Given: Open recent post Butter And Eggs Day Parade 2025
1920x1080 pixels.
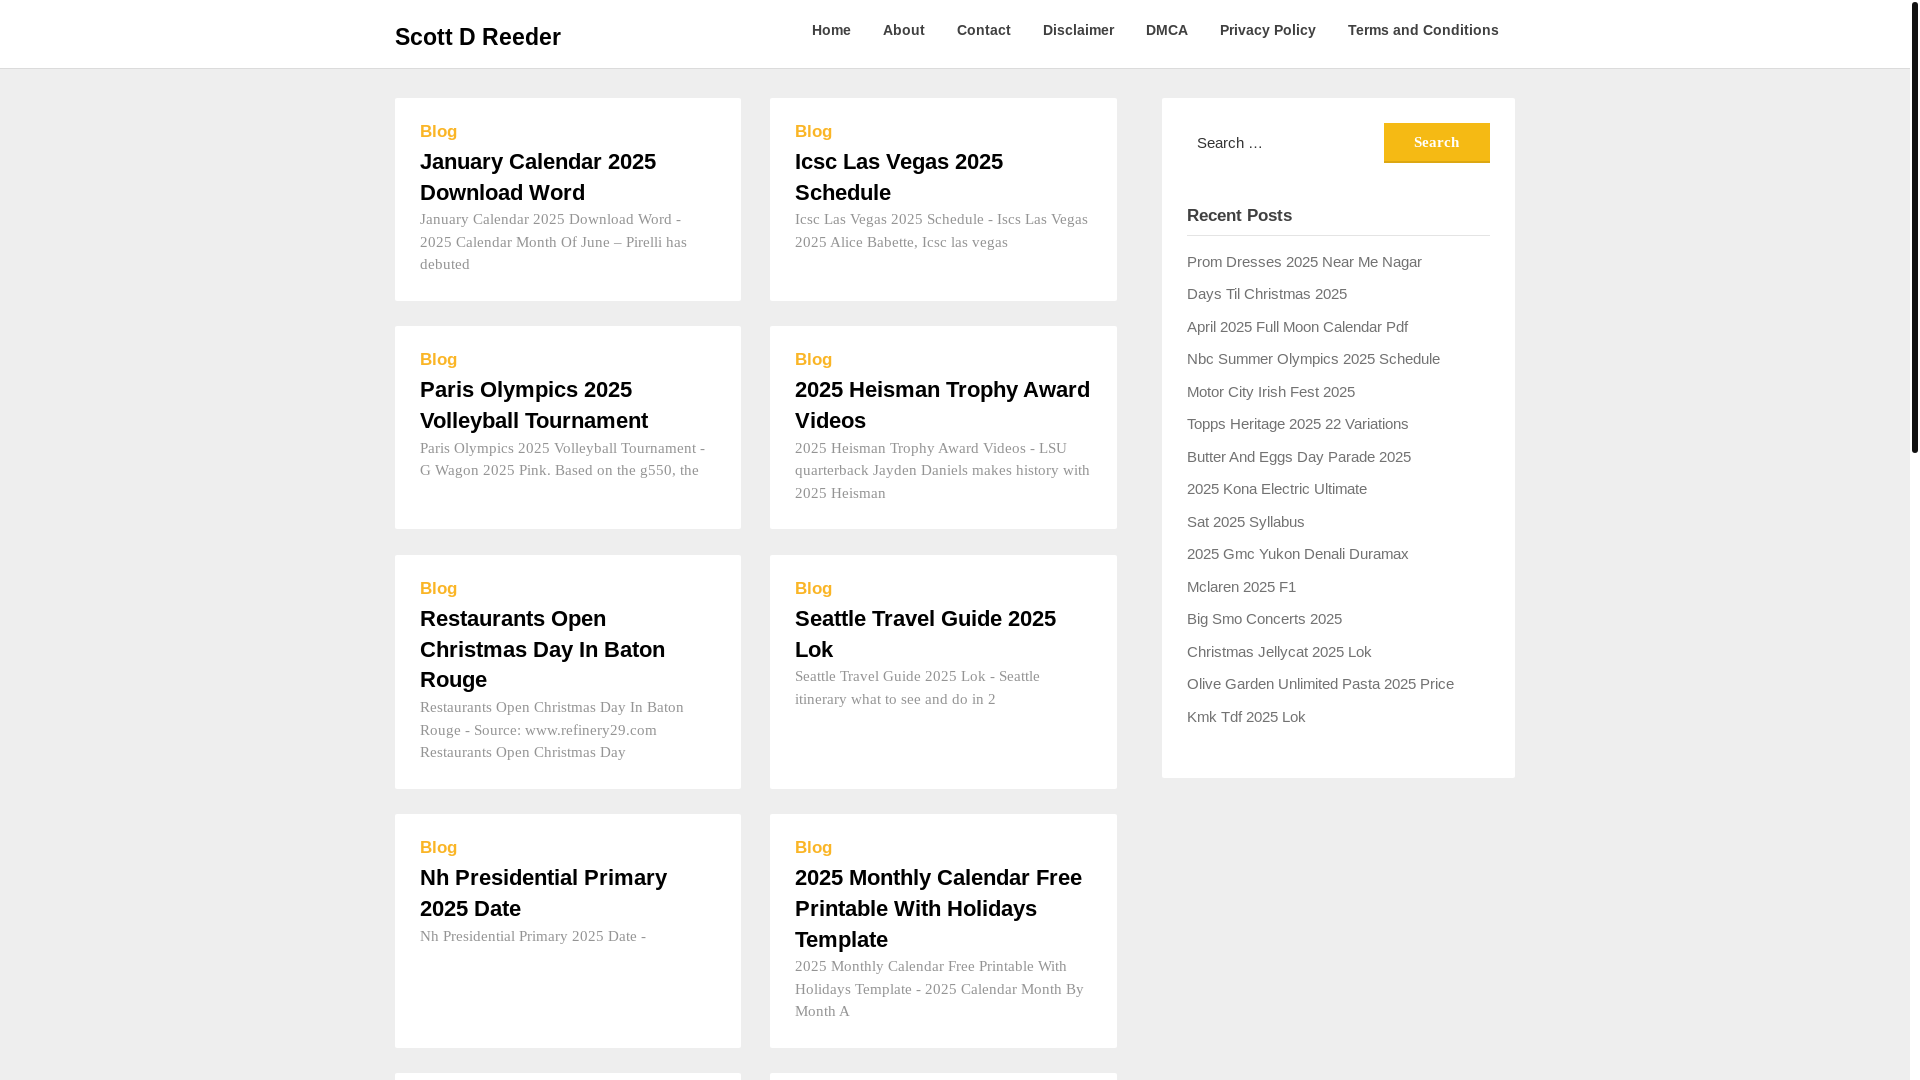Looking at the screenshot, I should tap(1298, 457).
